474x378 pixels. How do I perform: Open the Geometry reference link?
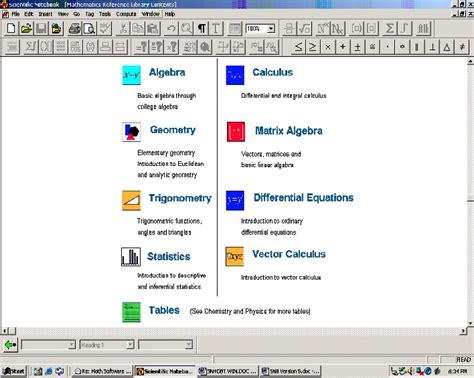173,130
